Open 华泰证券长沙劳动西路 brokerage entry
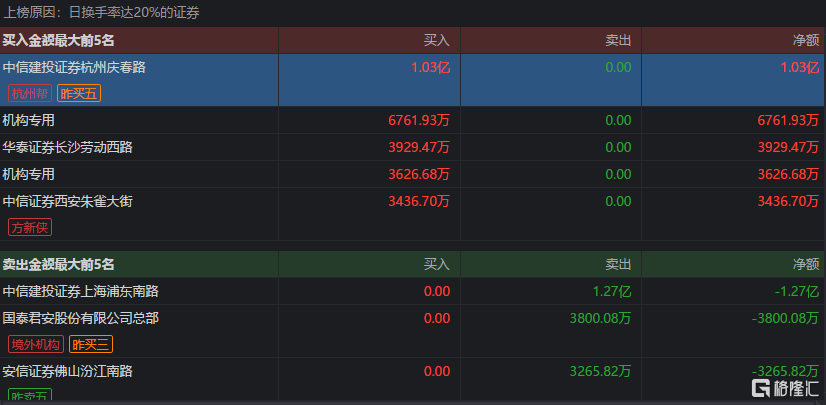 413,147
